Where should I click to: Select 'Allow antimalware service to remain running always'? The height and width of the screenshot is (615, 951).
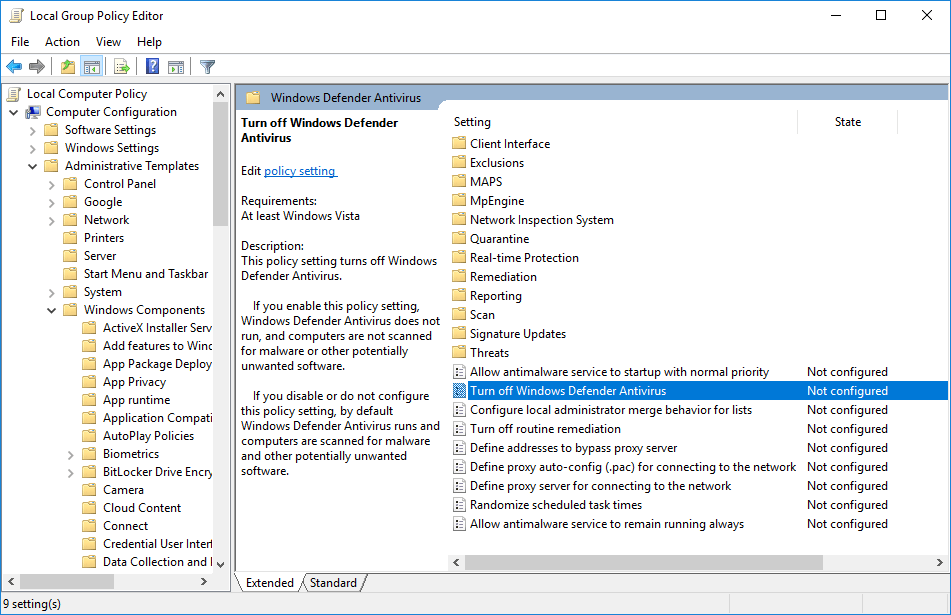(x=699, y=524)
